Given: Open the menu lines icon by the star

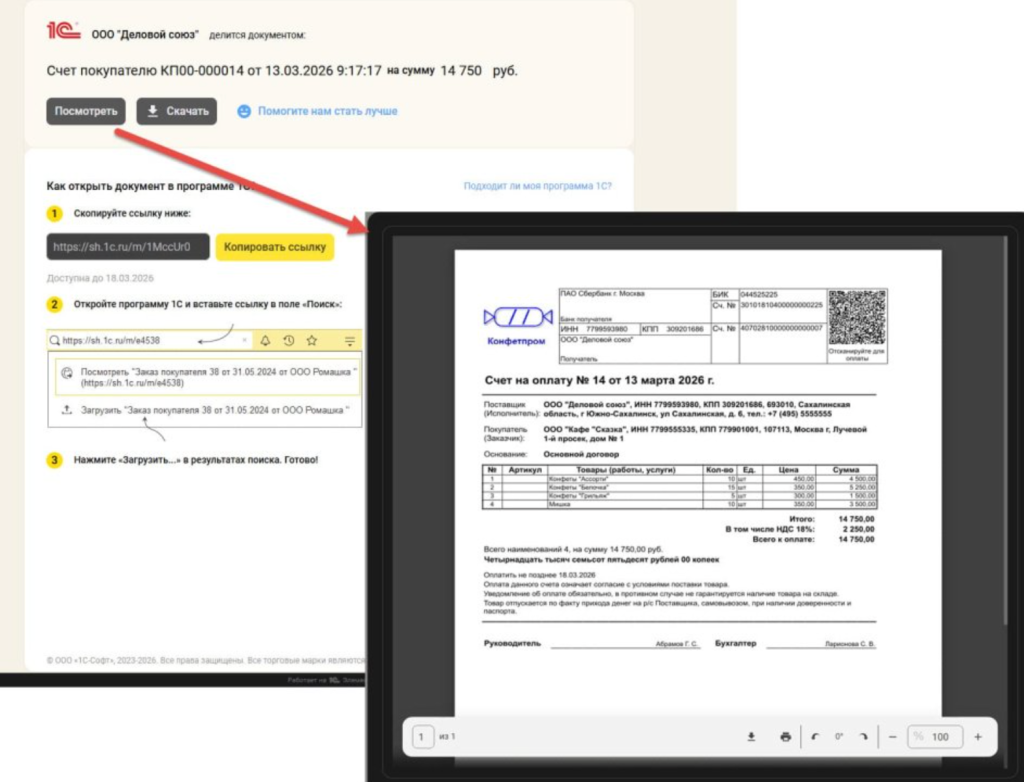Looking at the screenshot, I should tap(350, 340).
